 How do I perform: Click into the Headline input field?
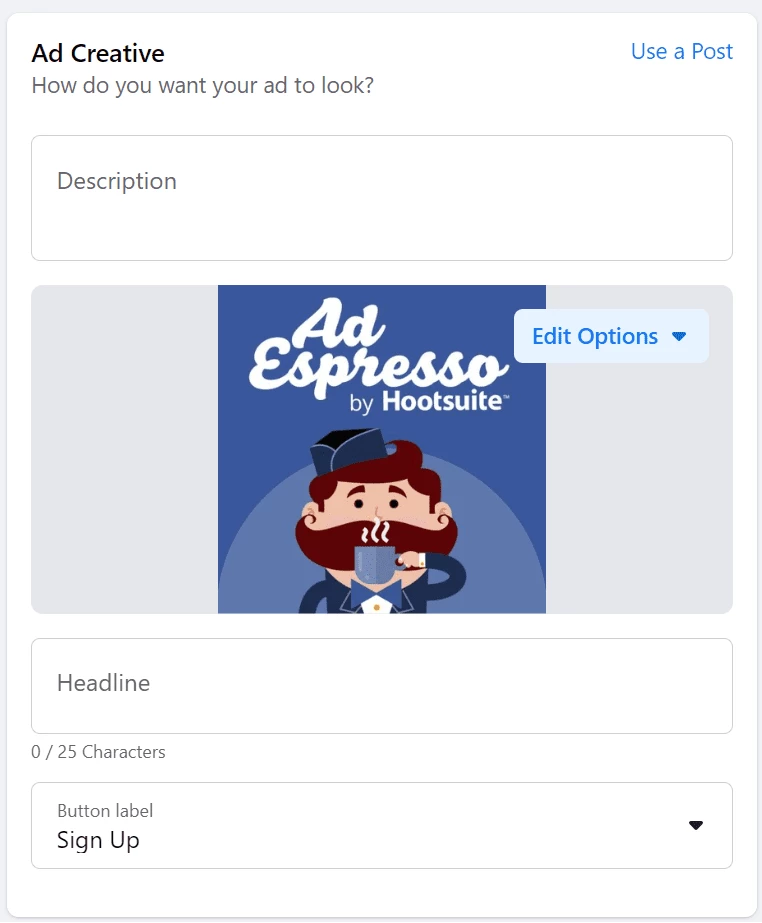click(x=382, y=686)
